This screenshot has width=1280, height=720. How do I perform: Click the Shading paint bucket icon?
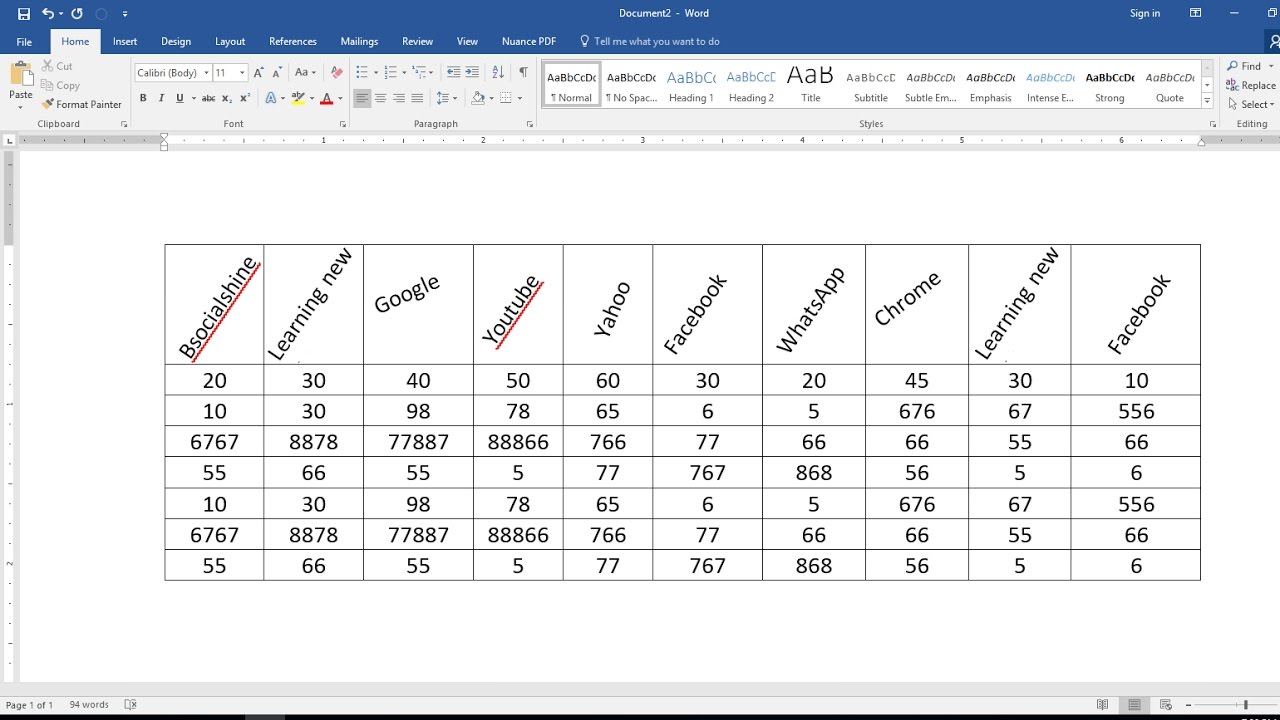(479, 98)
